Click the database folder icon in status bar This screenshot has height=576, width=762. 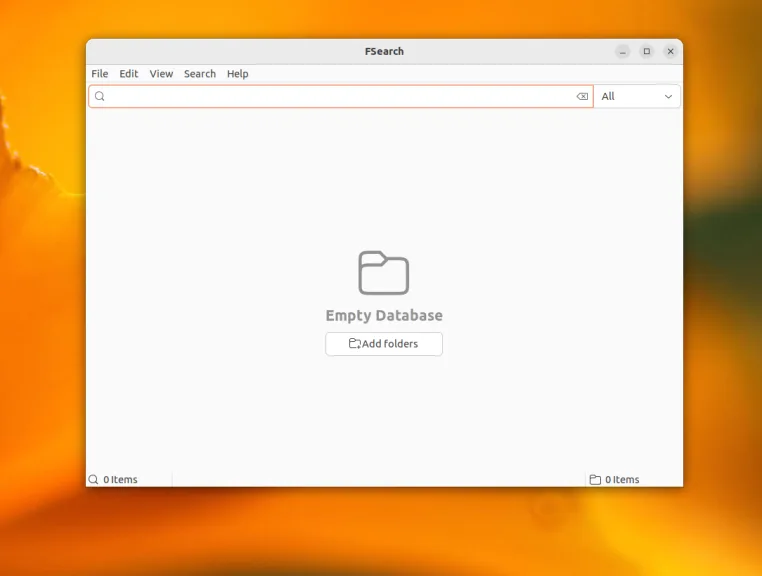(595, 480)
